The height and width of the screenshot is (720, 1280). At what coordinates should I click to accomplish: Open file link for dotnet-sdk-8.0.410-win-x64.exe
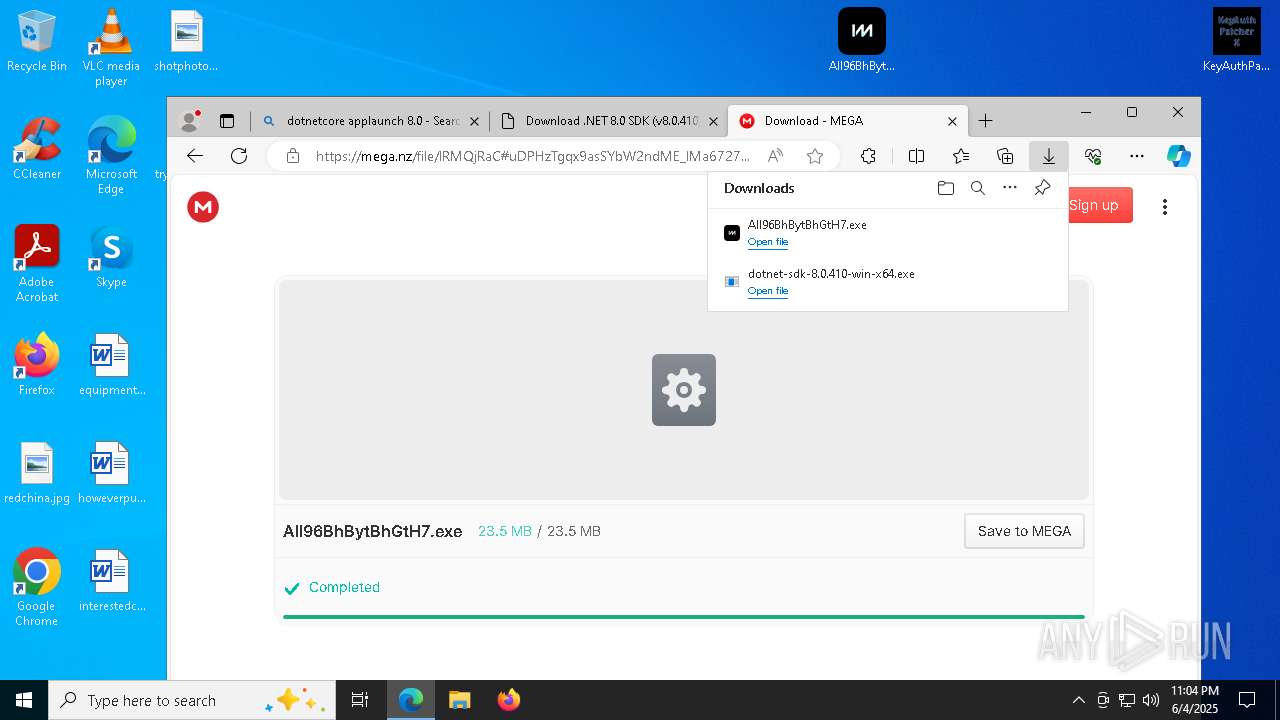(768, 291)
